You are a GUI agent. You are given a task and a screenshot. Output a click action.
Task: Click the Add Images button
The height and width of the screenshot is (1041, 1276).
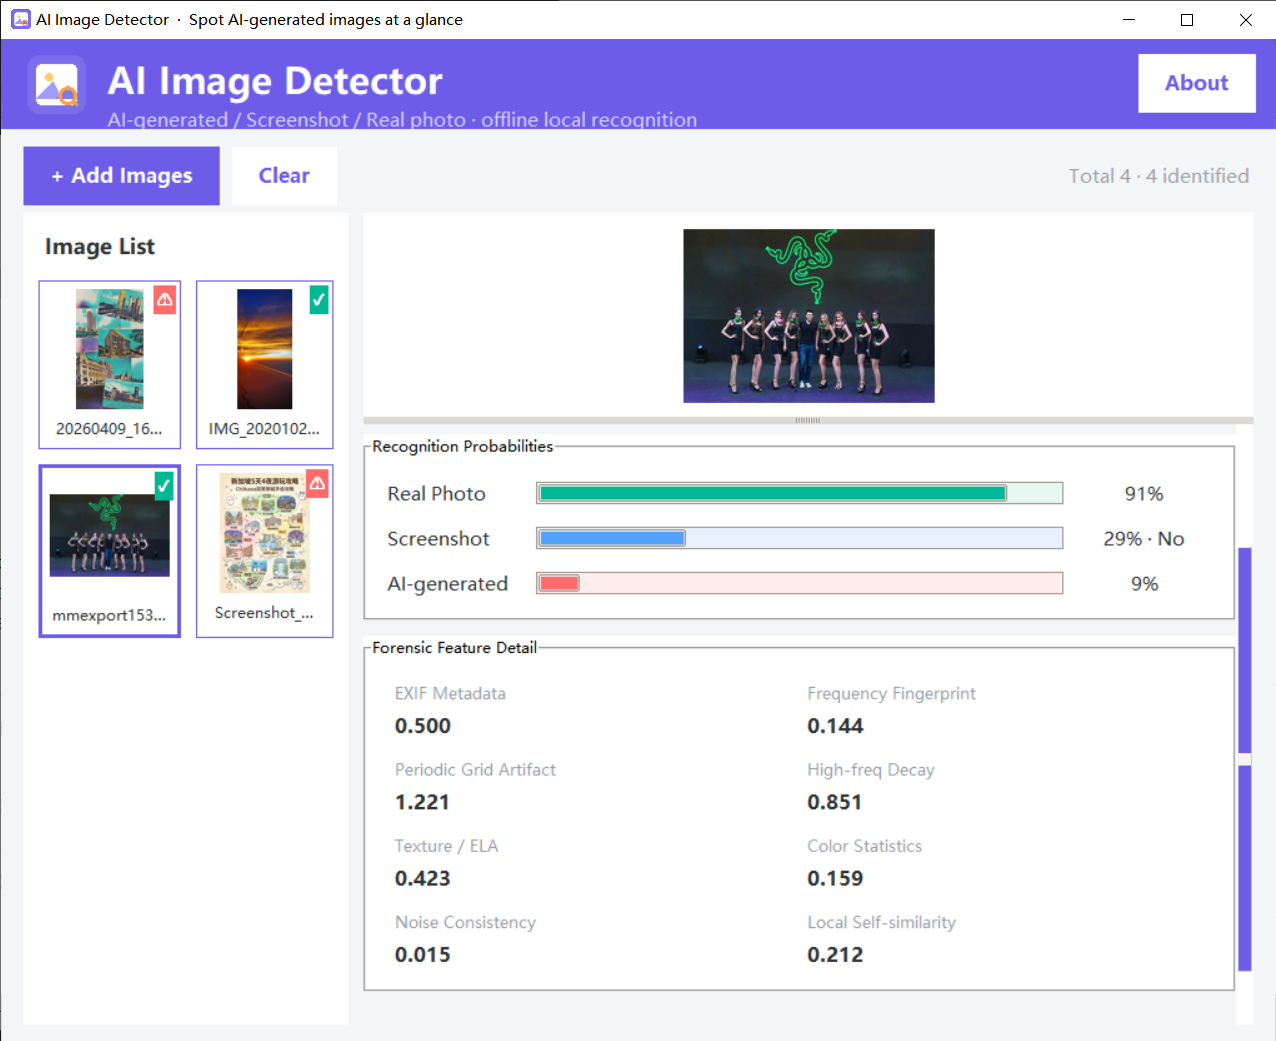(122, 176)
